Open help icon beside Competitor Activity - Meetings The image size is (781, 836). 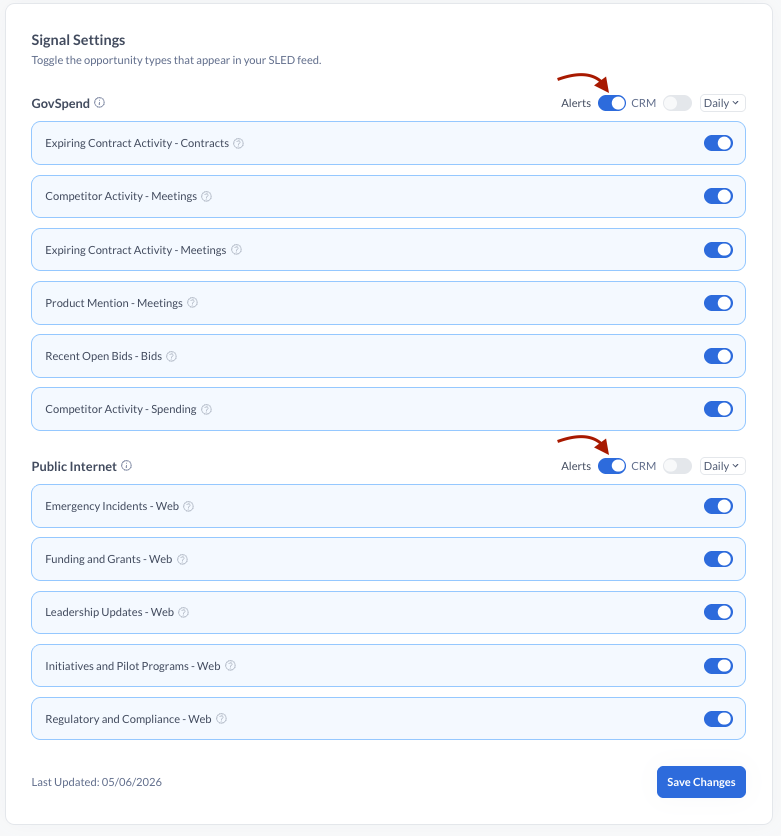[207, 196]
